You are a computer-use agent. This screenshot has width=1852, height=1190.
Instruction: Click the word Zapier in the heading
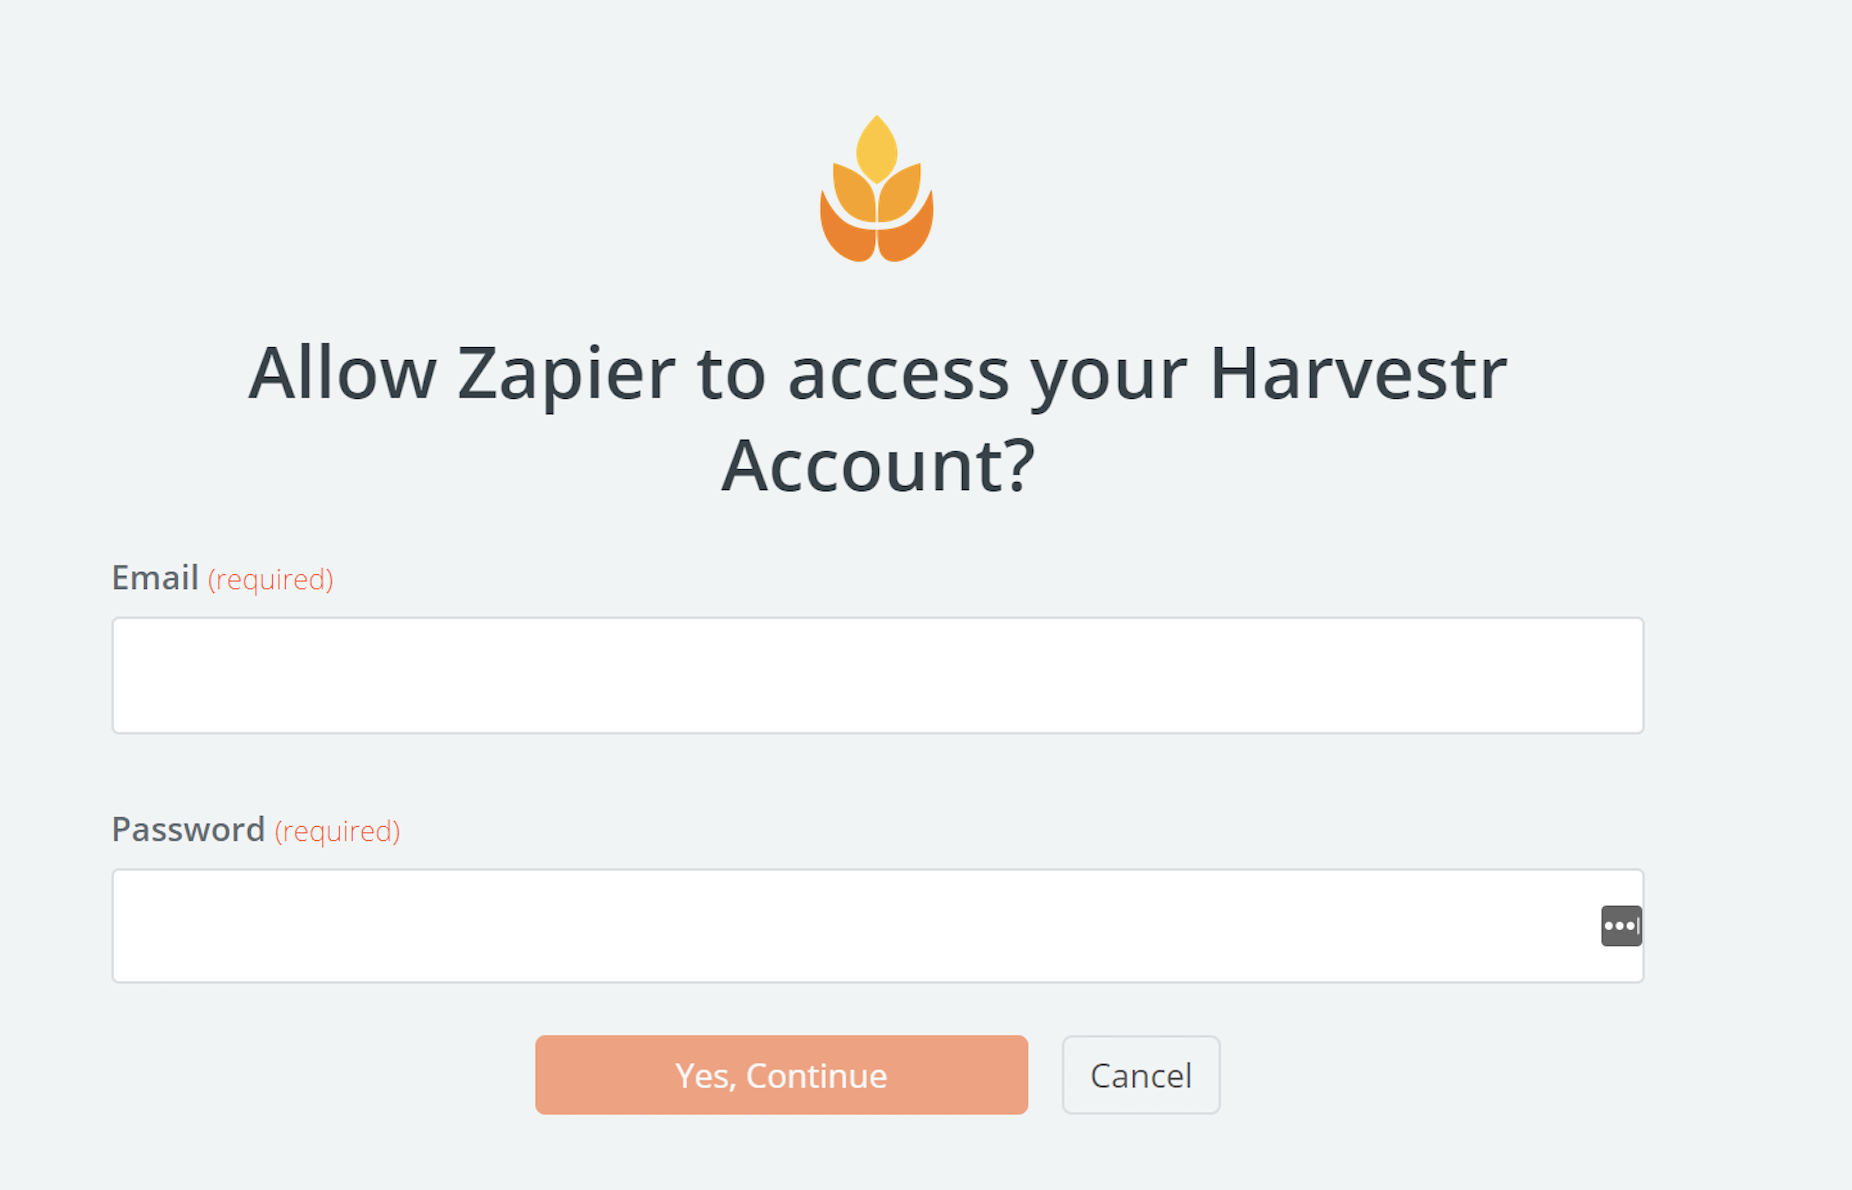[x=566, y=373]
